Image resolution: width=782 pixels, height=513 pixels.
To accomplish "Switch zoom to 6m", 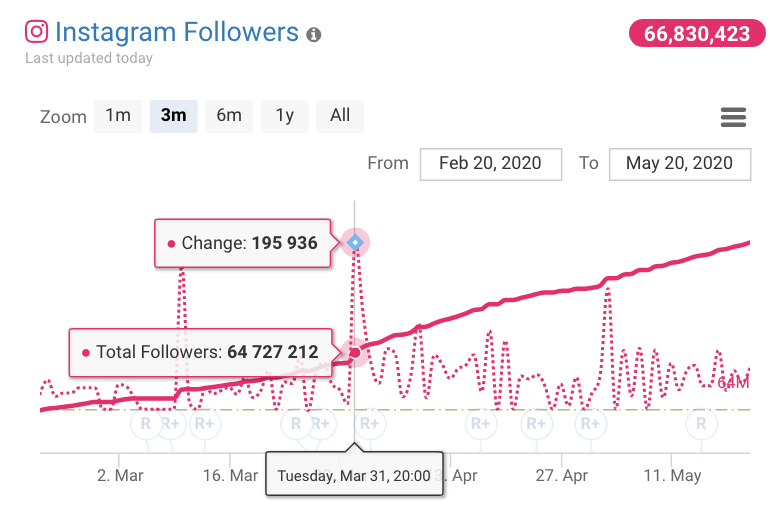I will tap(229, 116).
